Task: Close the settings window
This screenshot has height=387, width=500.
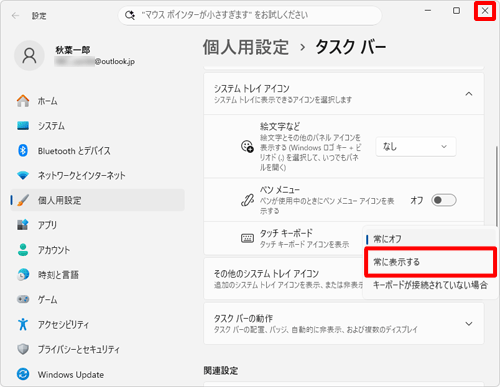Action: (x=485, y=11)
